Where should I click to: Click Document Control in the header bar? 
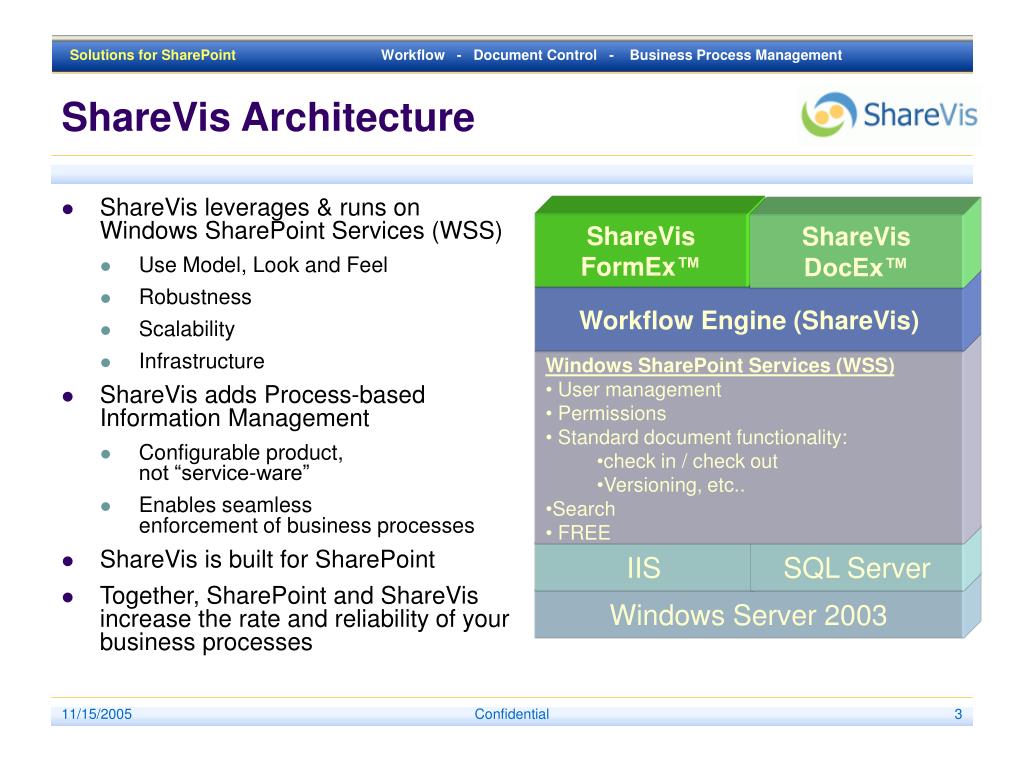pos(535,55)
